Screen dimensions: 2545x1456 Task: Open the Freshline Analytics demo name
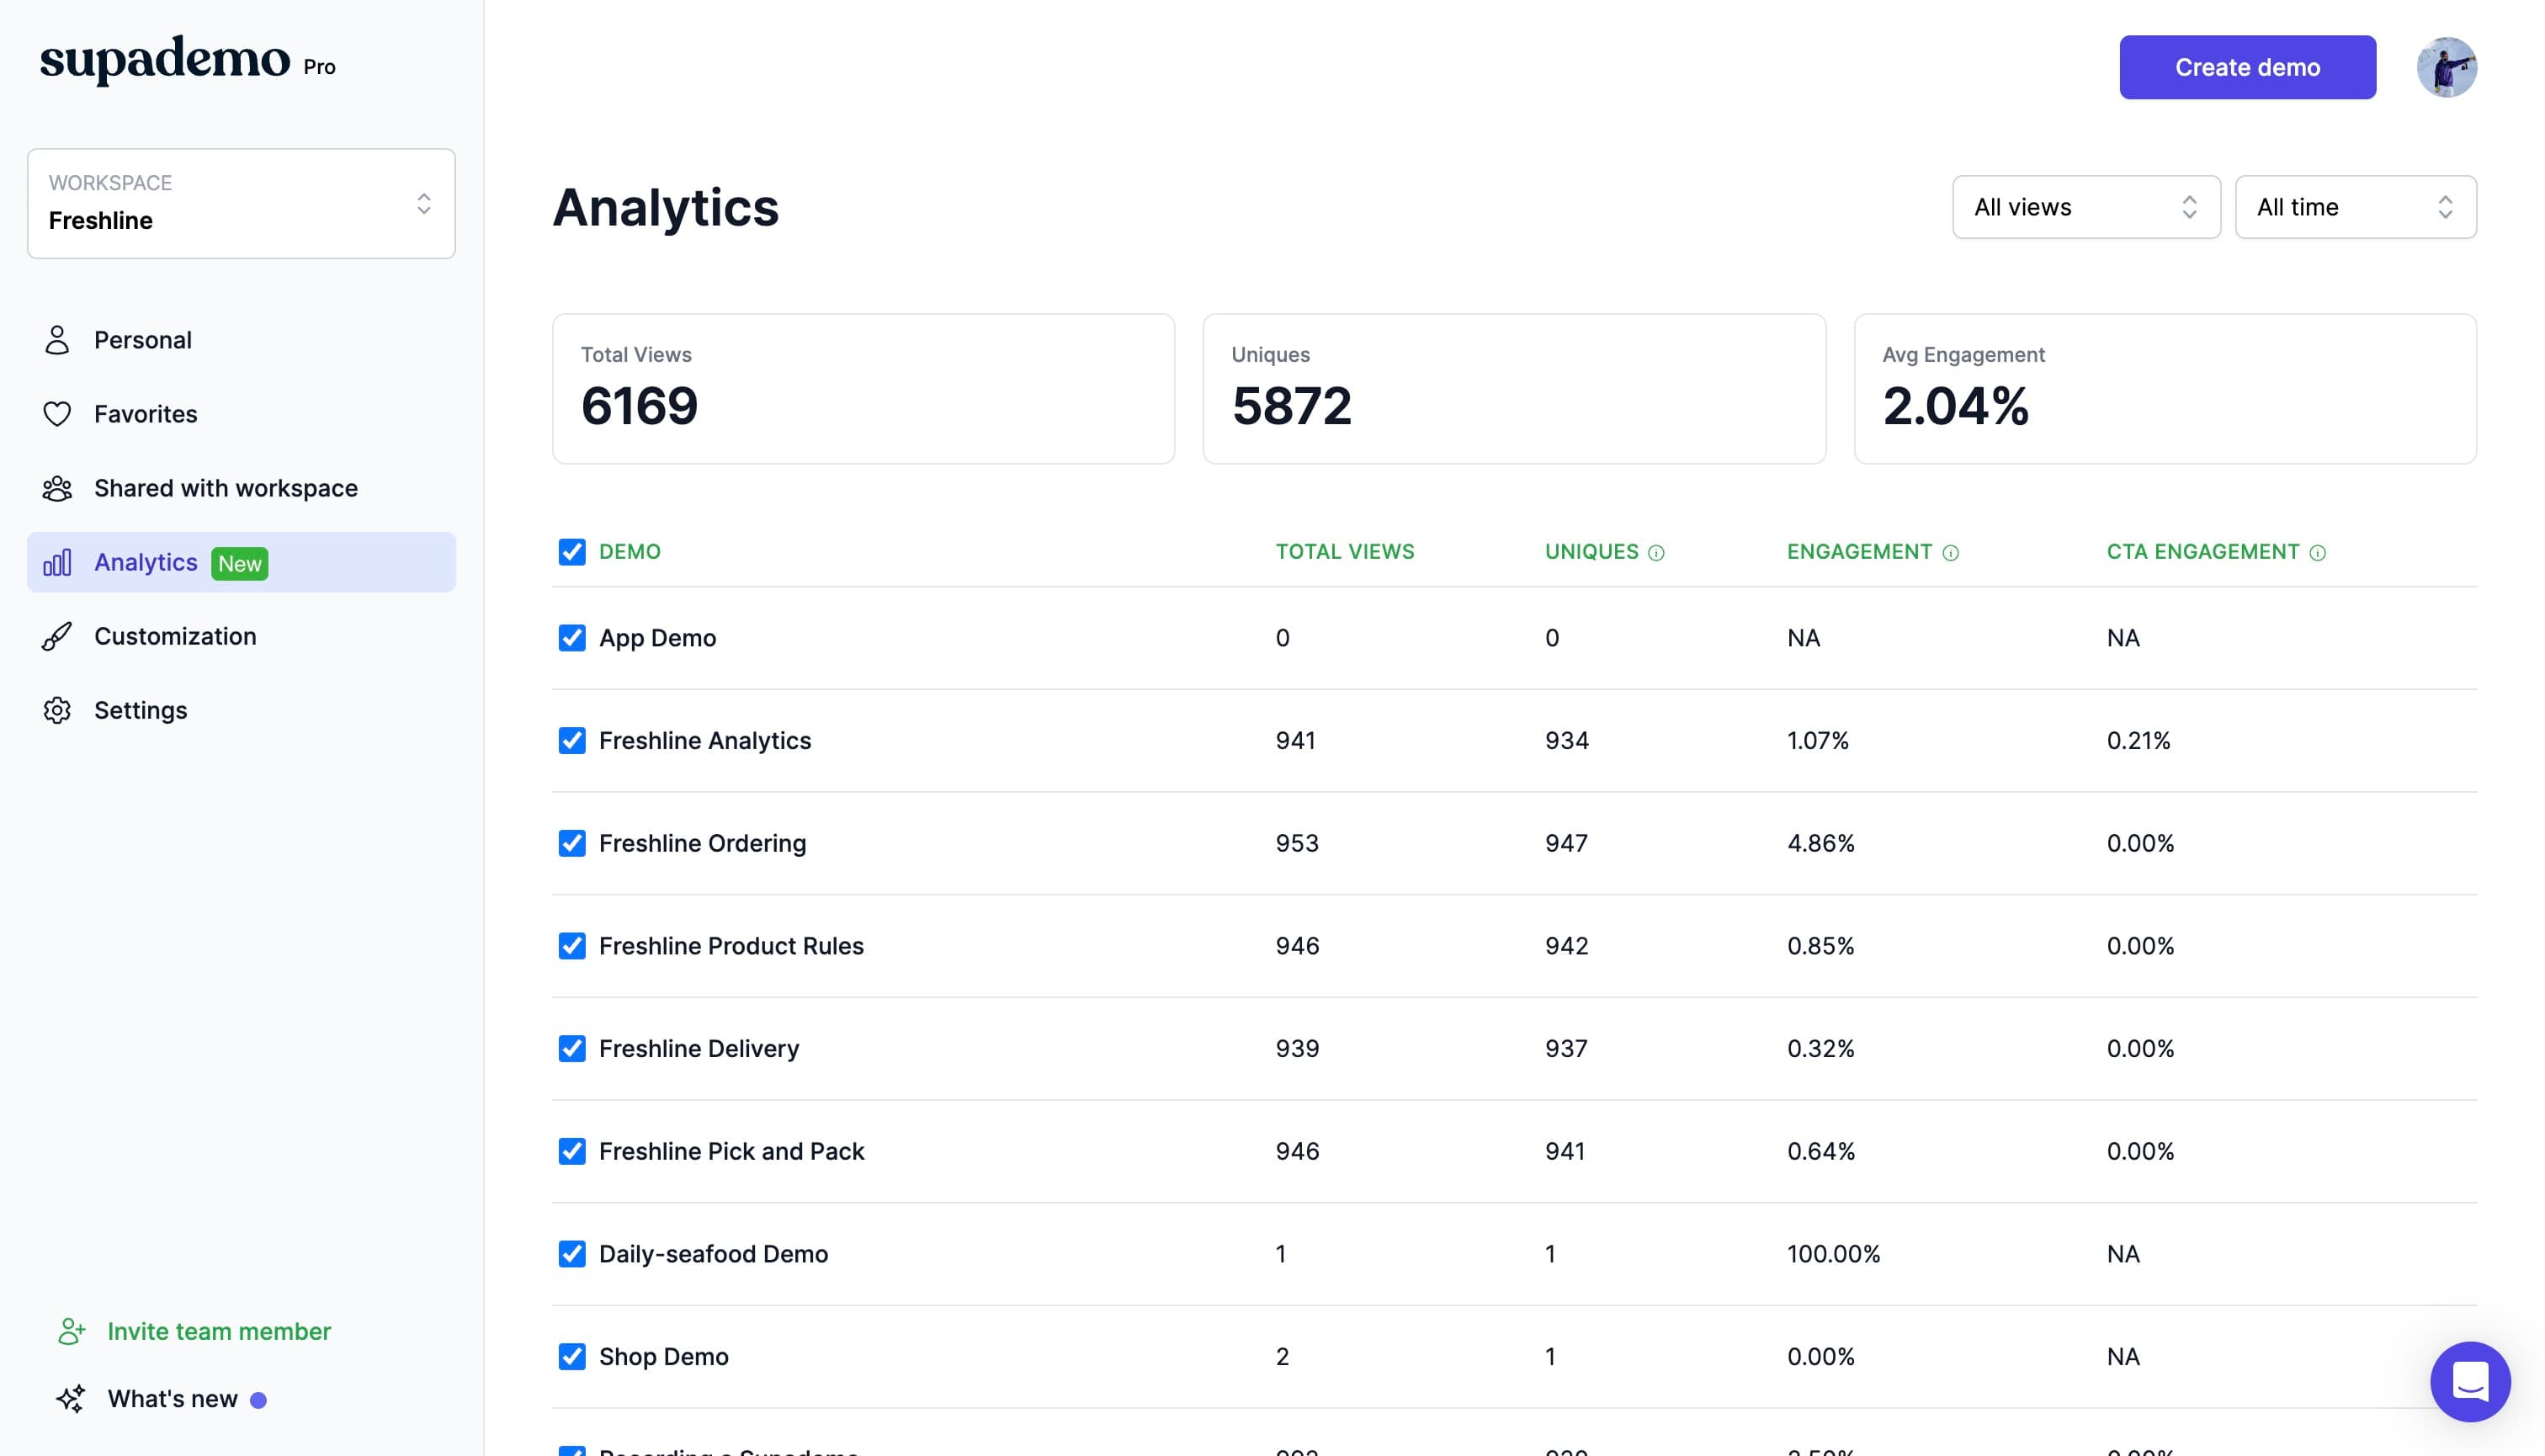(705, 740)
